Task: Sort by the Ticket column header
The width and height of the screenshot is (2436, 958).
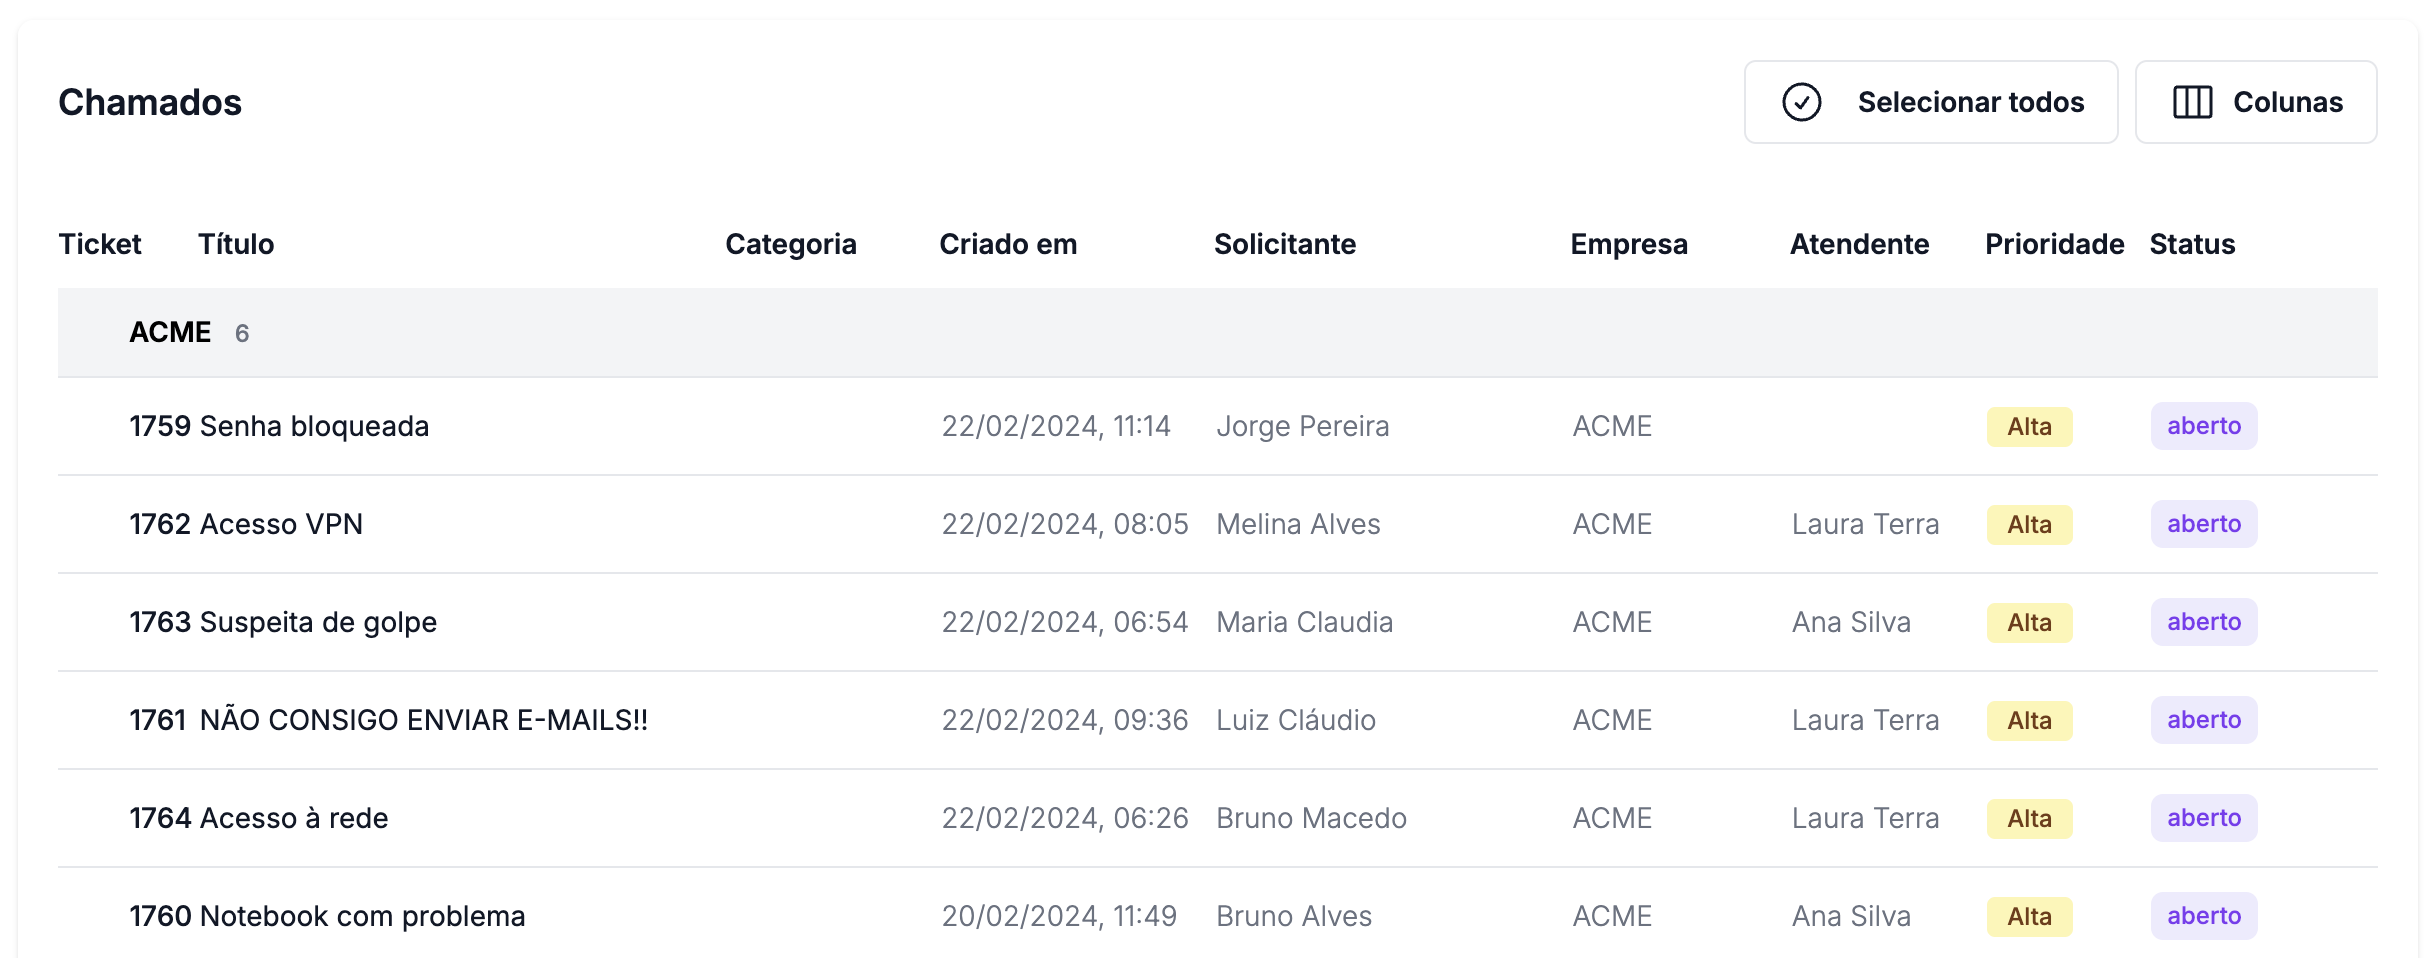Action: pos(100,244)
